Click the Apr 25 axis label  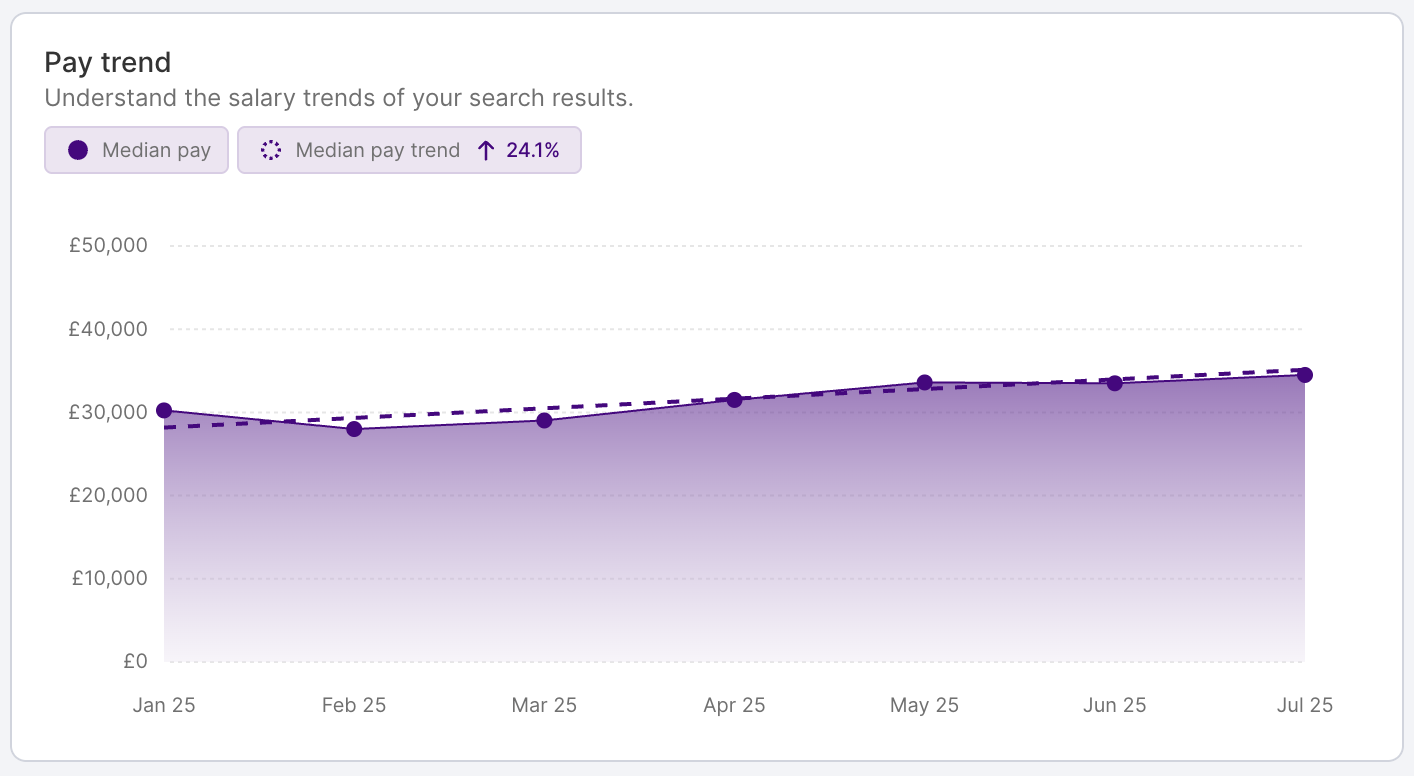[x=734, y=705]
